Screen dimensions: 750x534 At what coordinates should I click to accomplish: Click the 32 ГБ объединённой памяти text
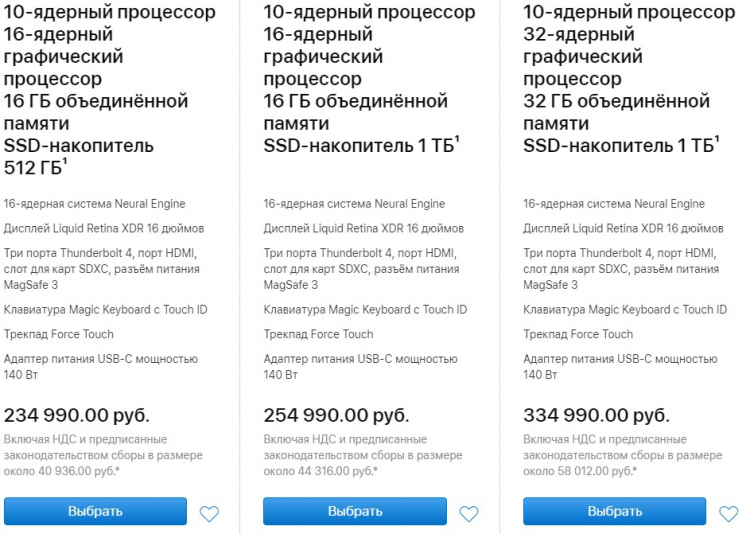(616, 112)
